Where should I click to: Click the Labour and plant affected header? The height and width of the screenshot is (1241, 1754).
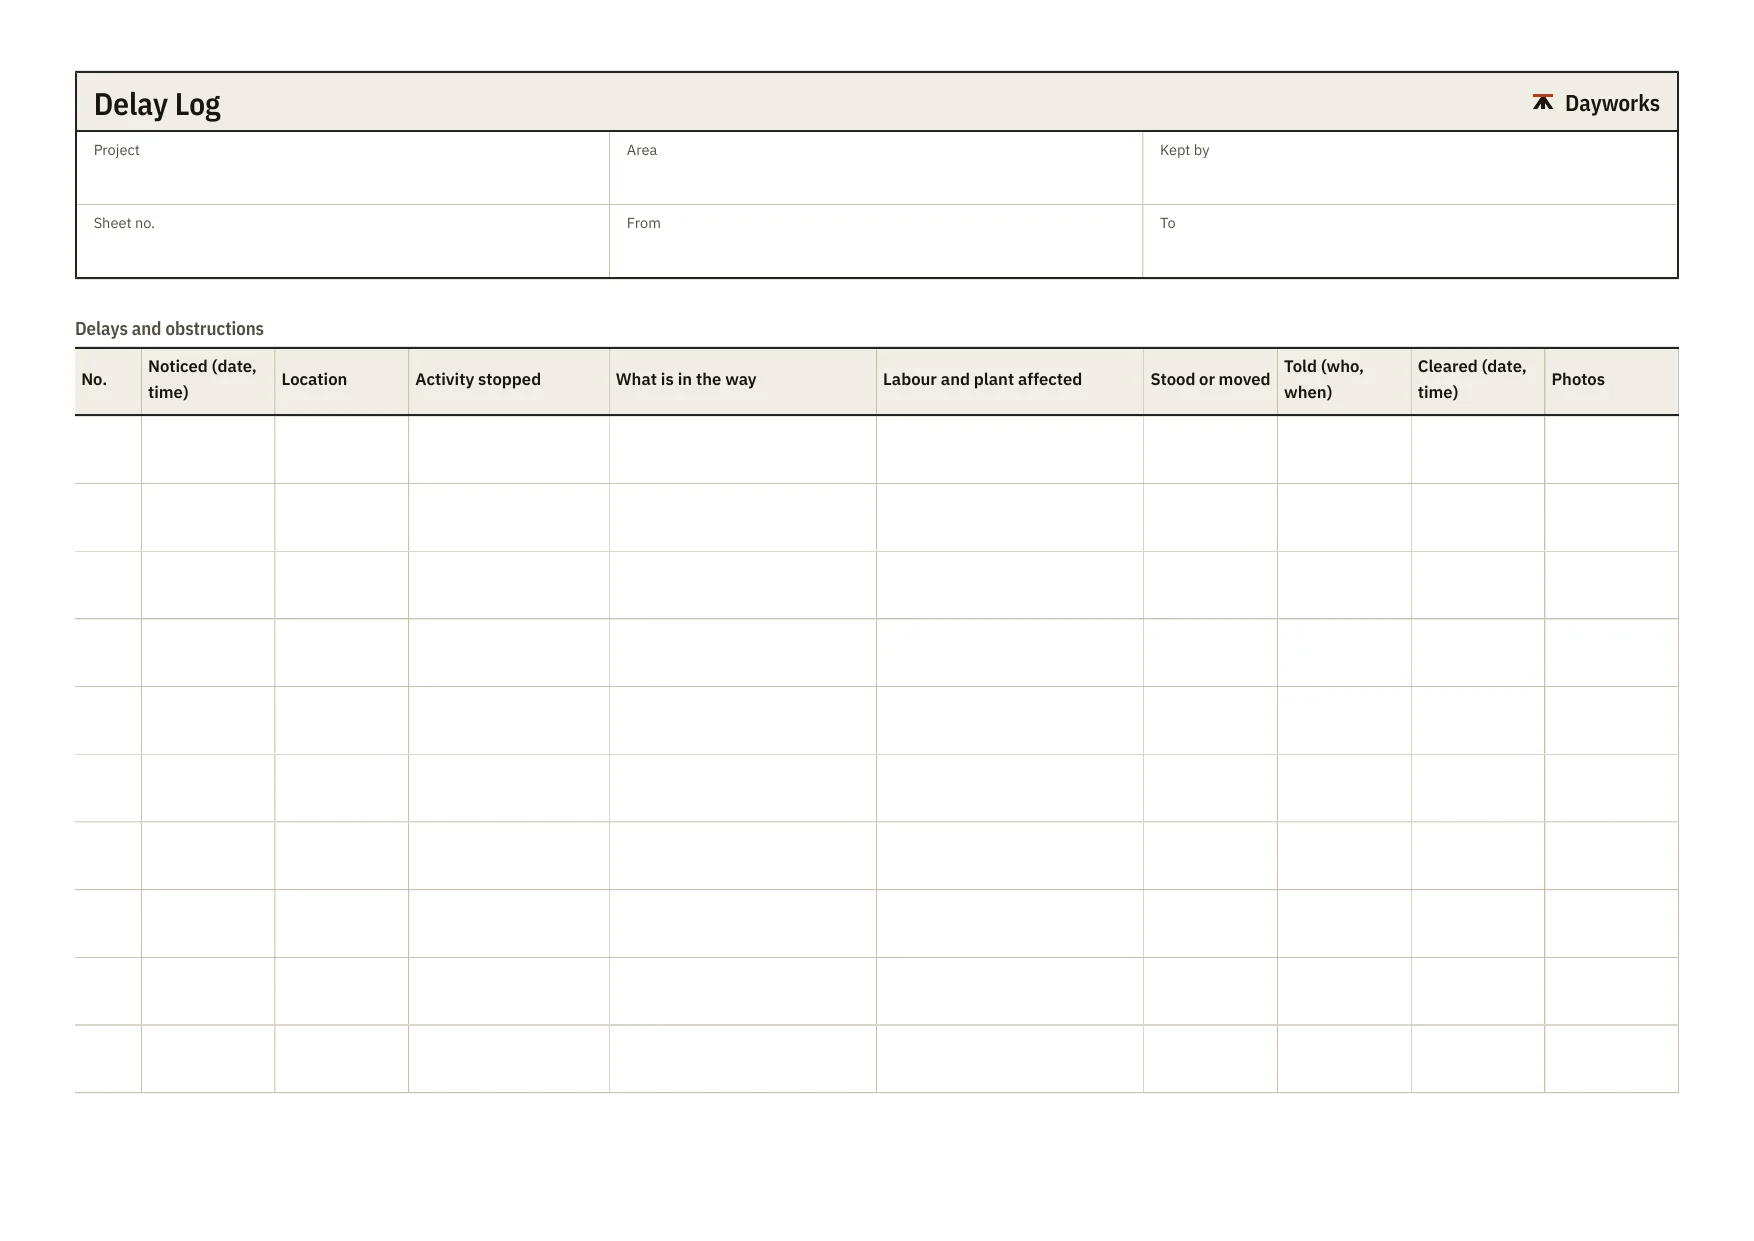(1010, 380)
